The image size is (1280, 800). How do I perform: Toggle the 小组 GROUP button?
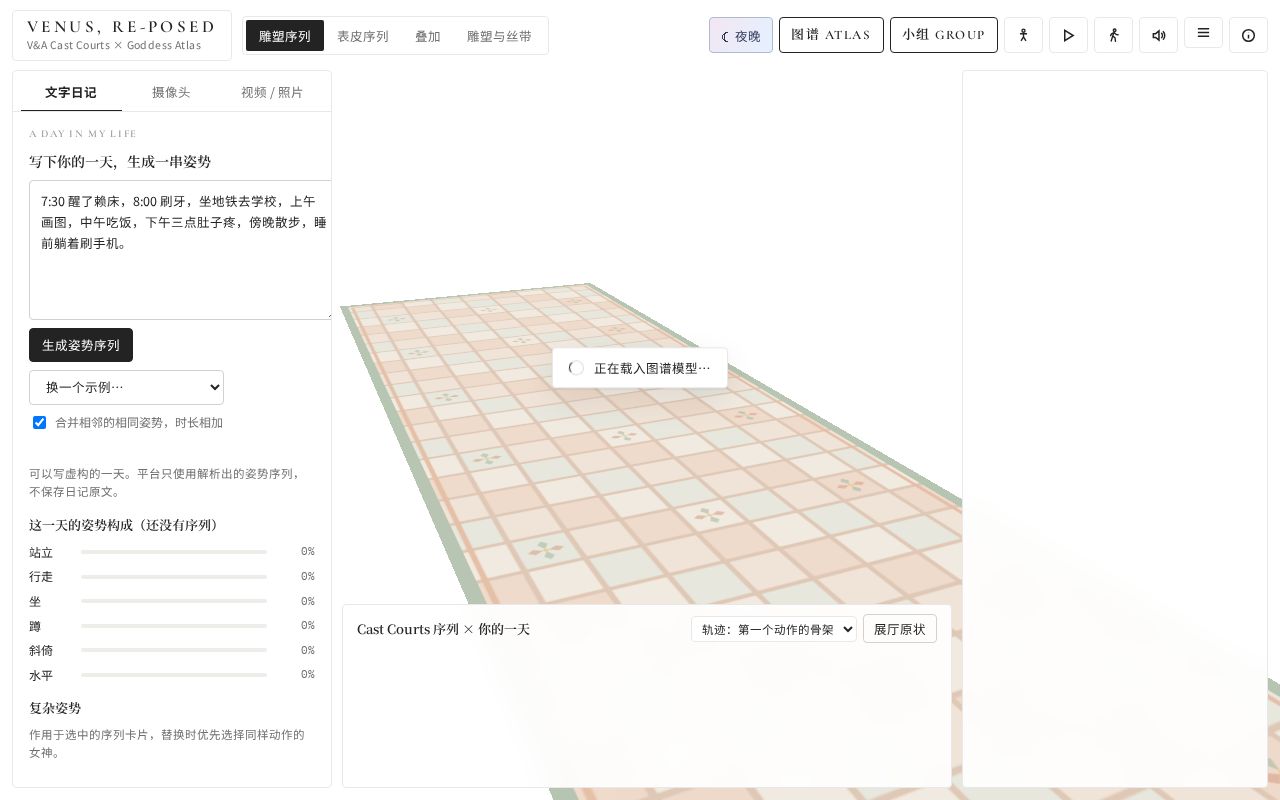pos(944,35)
